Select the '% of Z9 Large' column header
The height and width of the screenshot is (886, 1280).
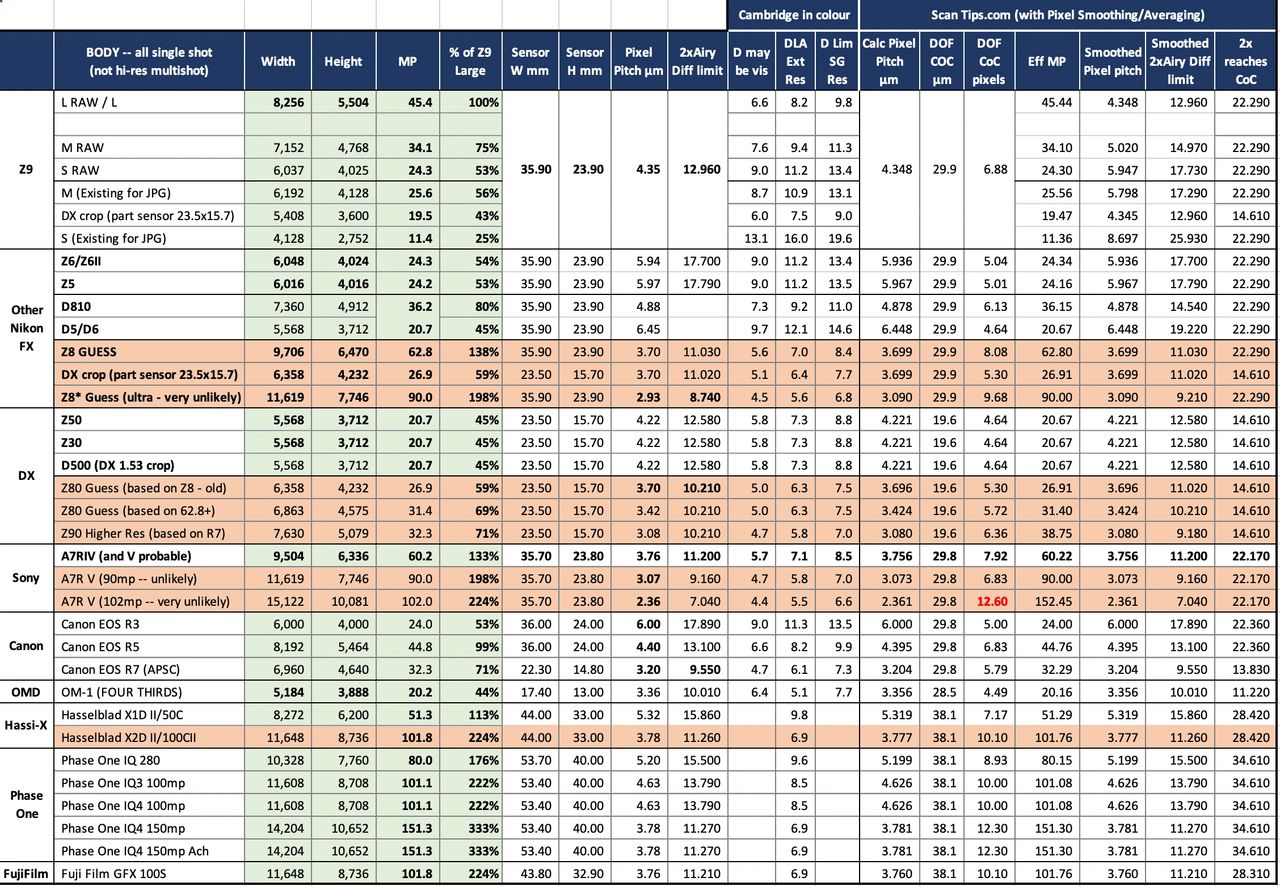[x=470, y=61]
